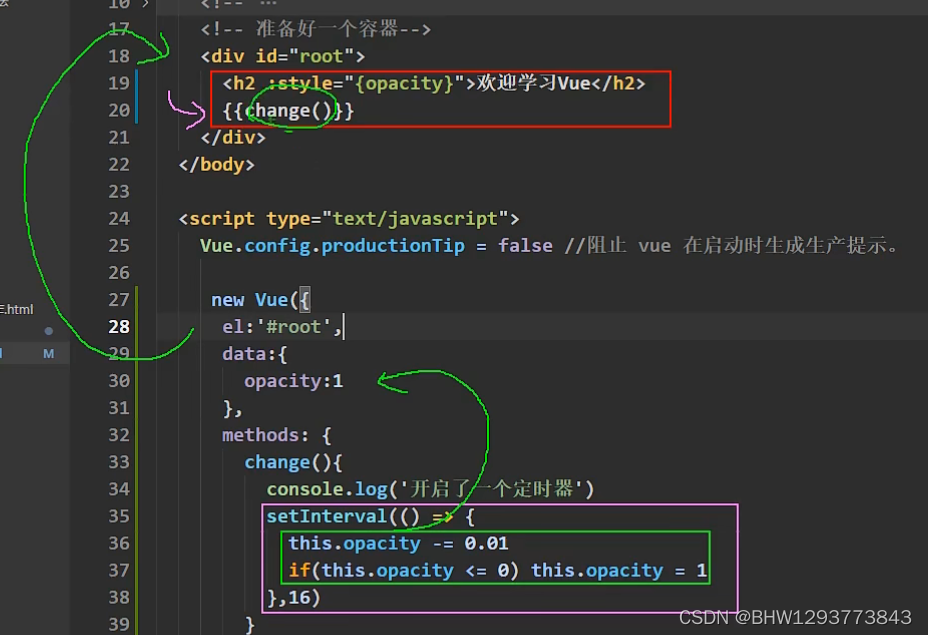Click productionTip in the Vue.config line

coord(393,246)
